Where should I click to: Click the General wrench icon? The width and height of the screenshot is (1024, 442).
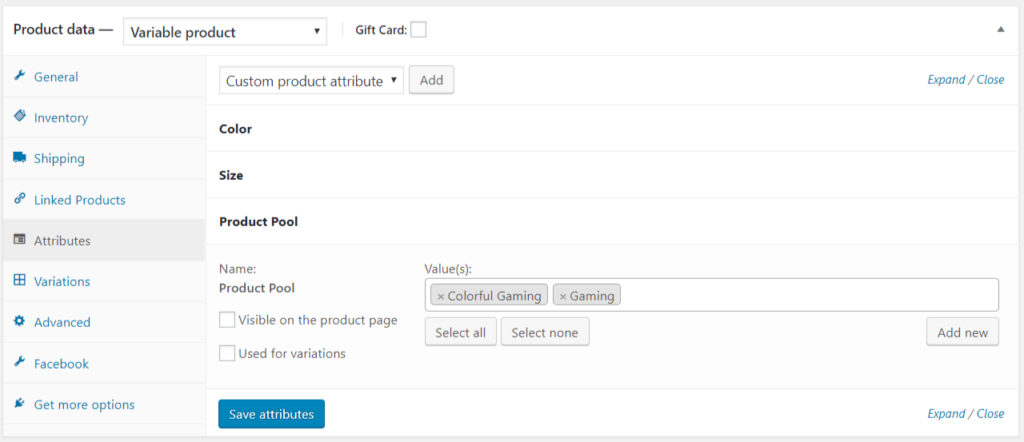tap(20, 76)
